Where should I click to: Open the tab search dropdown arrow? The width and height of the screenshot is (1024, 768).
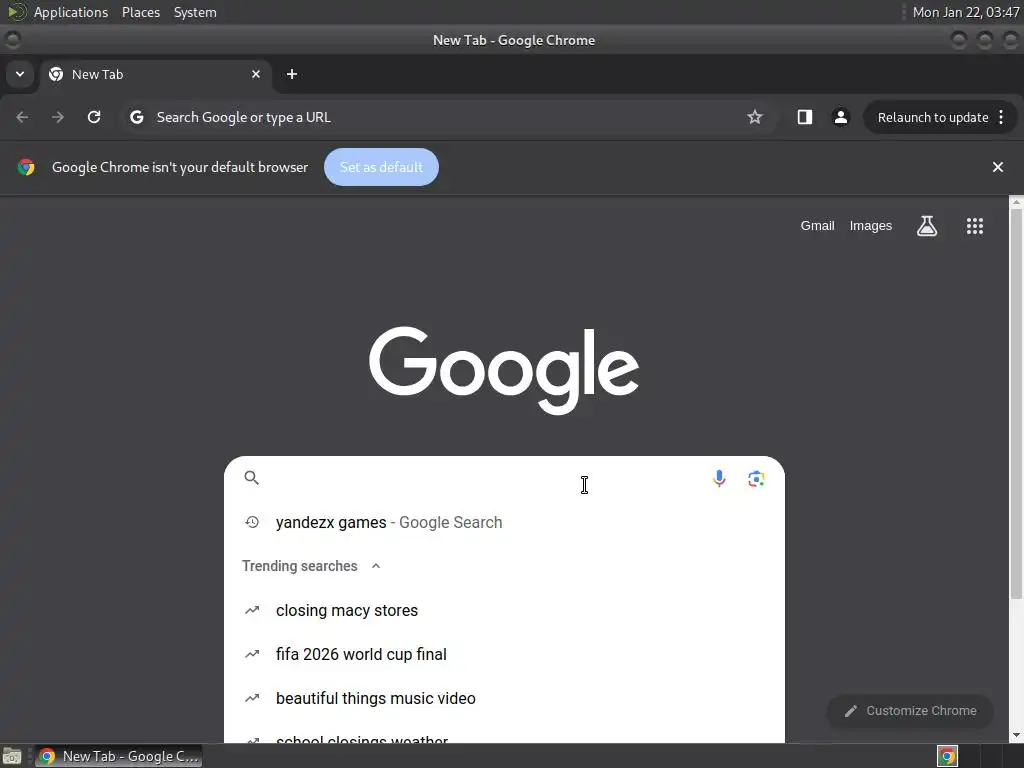tap(20, 74)
